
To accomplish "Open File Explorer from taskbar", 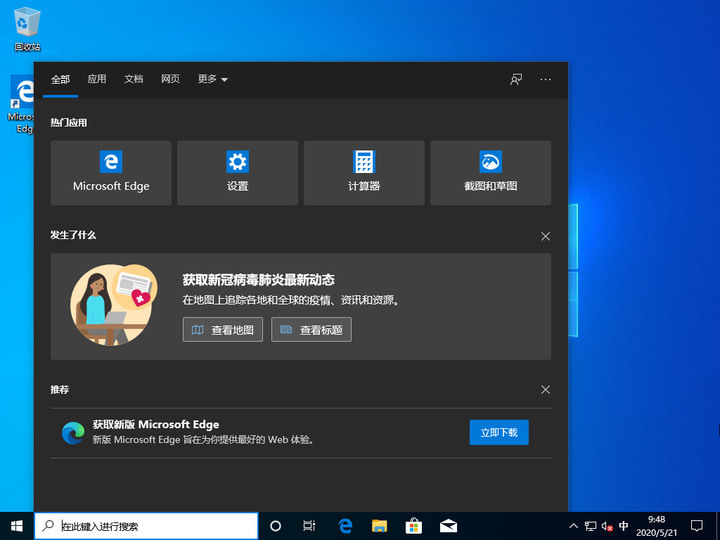I will 379,525.
